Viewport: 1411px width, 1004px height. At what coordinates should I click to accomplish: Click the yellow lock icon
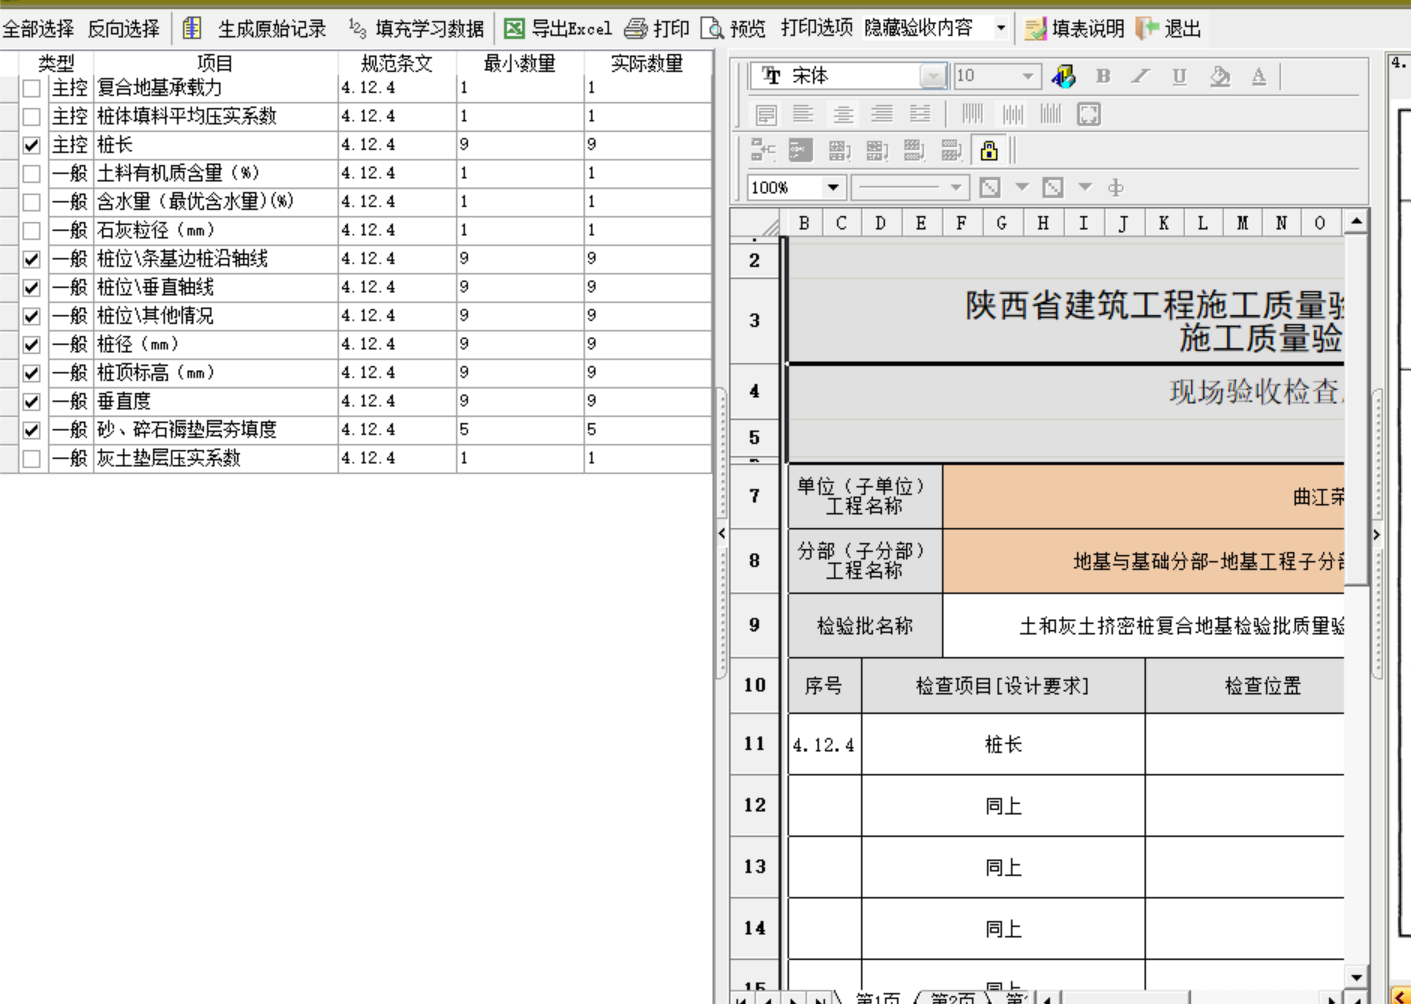point(989,151)
